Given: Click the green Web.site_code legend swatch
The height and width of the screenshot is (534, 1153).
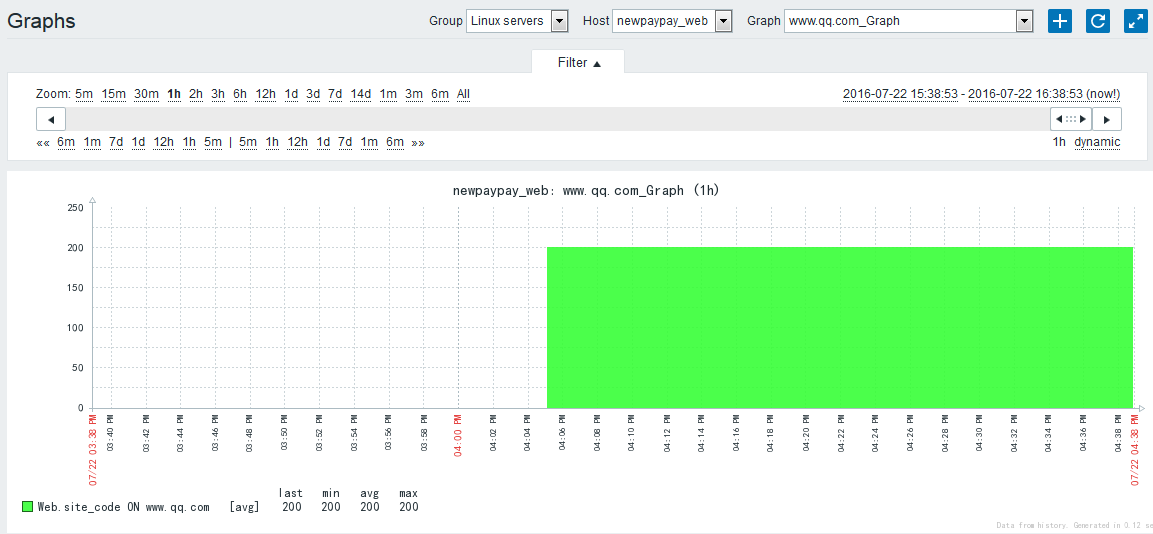Looking at the screenshot, I should (x=27, y=507).
